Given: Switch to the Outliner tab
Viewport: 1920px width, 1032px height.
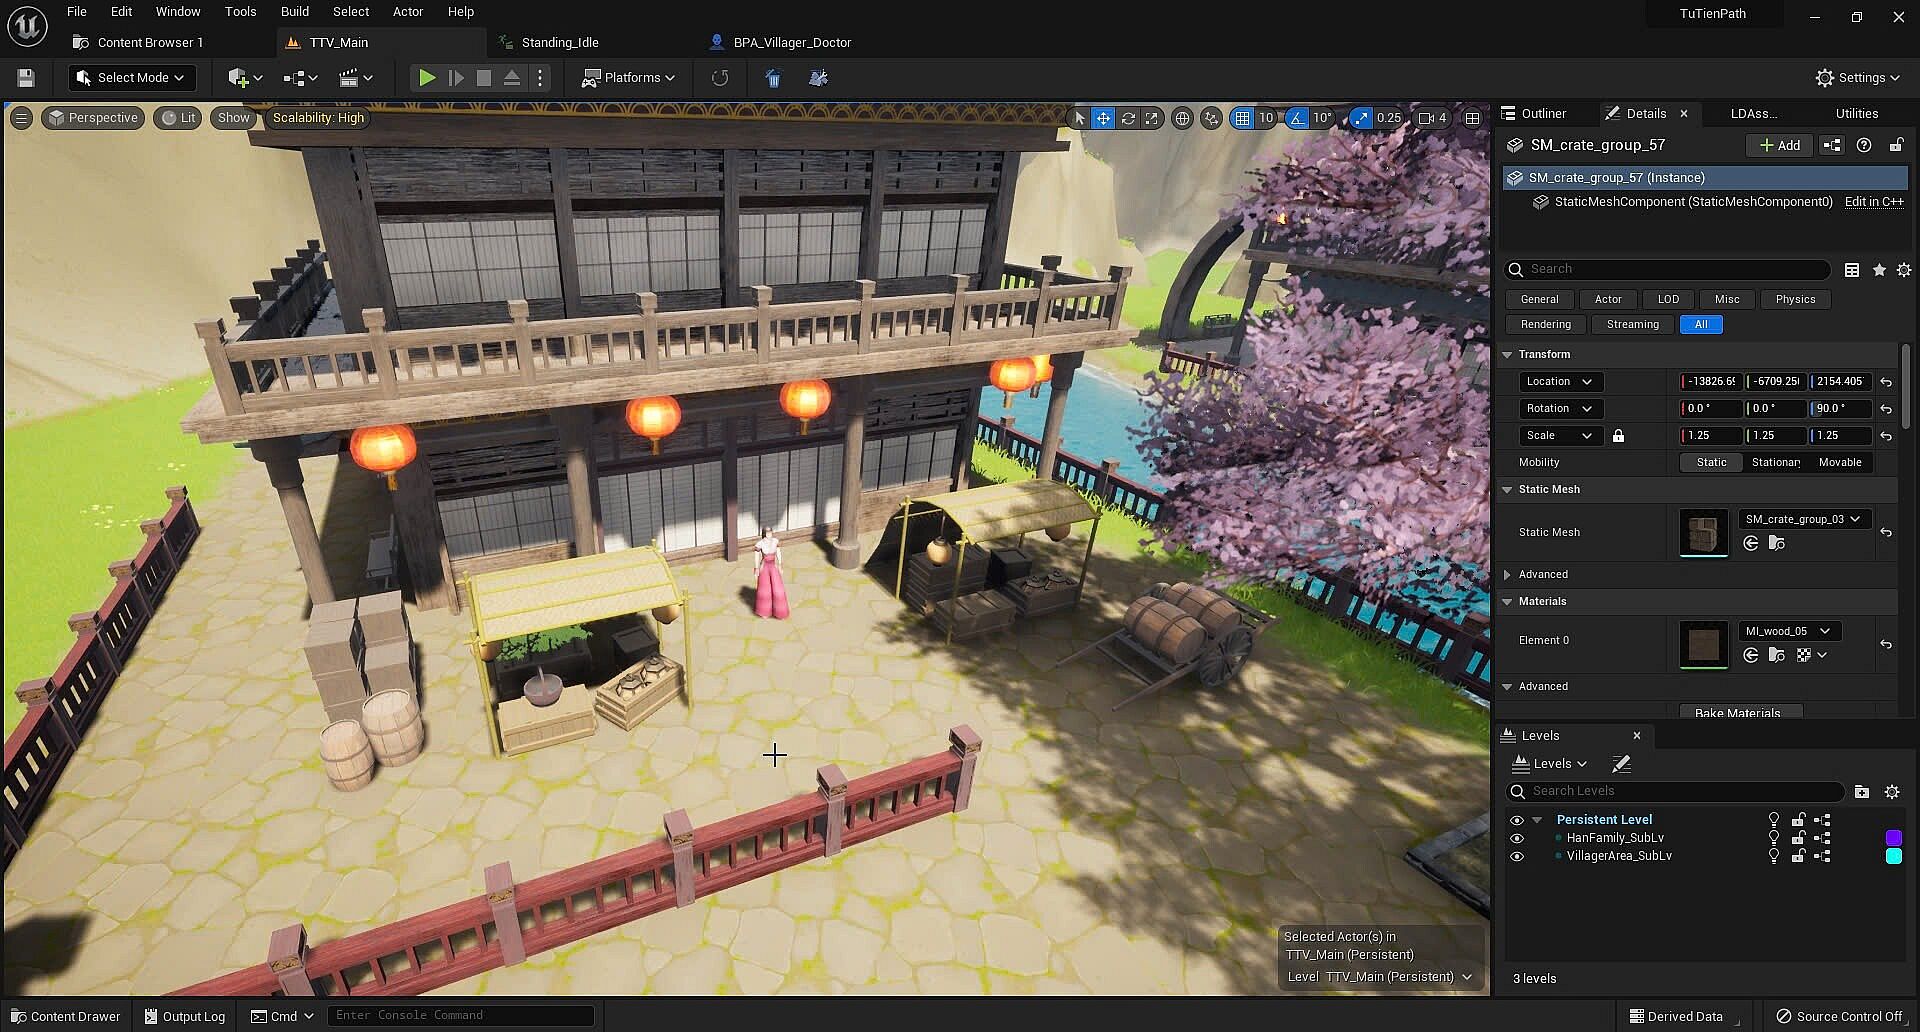Looking at the screenshot, I should pyautogui.click(x=1543, y=113).
